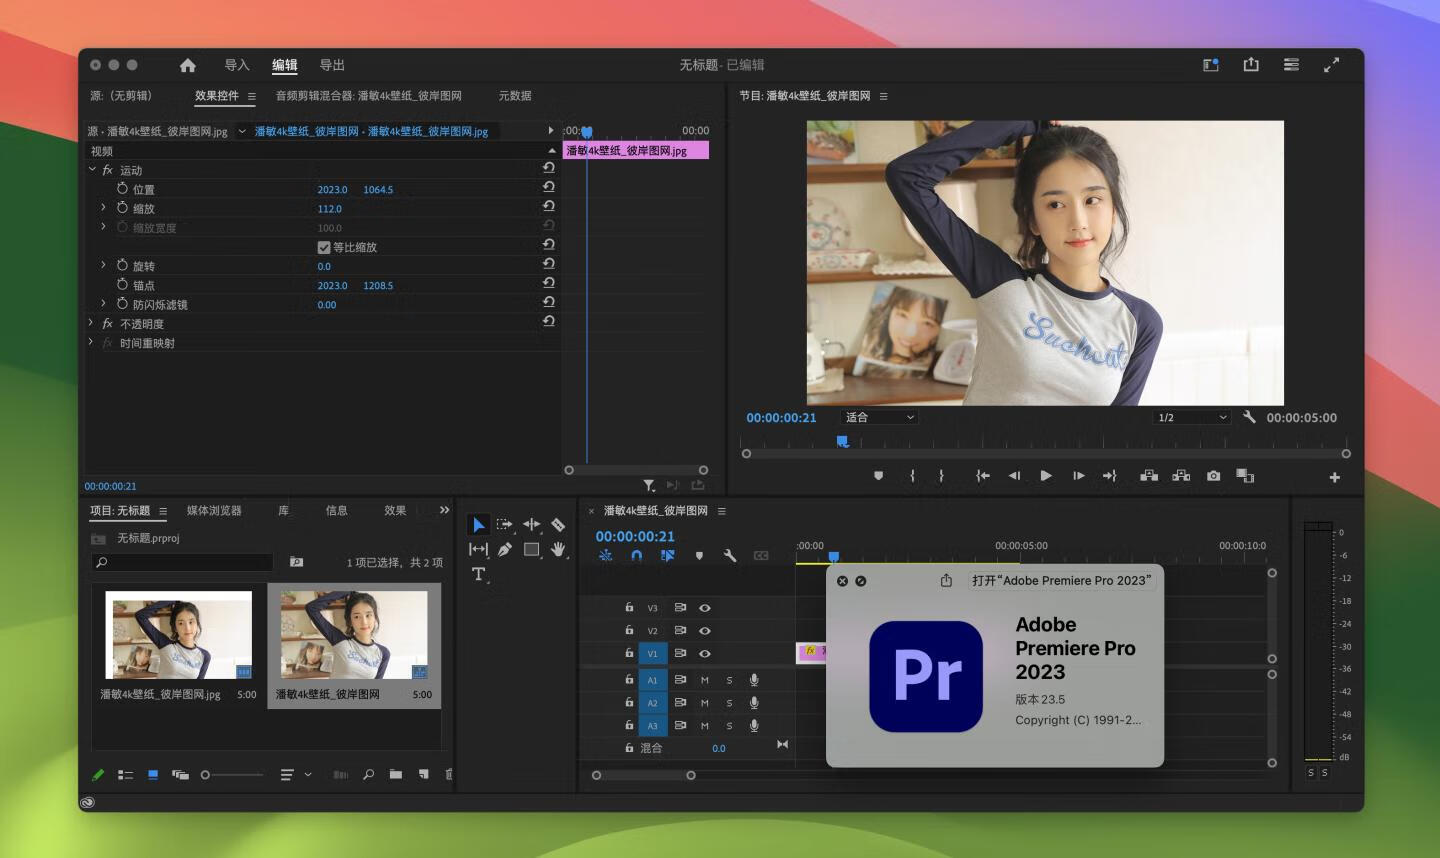Open the 音频剪辑混合器 tab
1440x858 pixels.
[369, 96]
